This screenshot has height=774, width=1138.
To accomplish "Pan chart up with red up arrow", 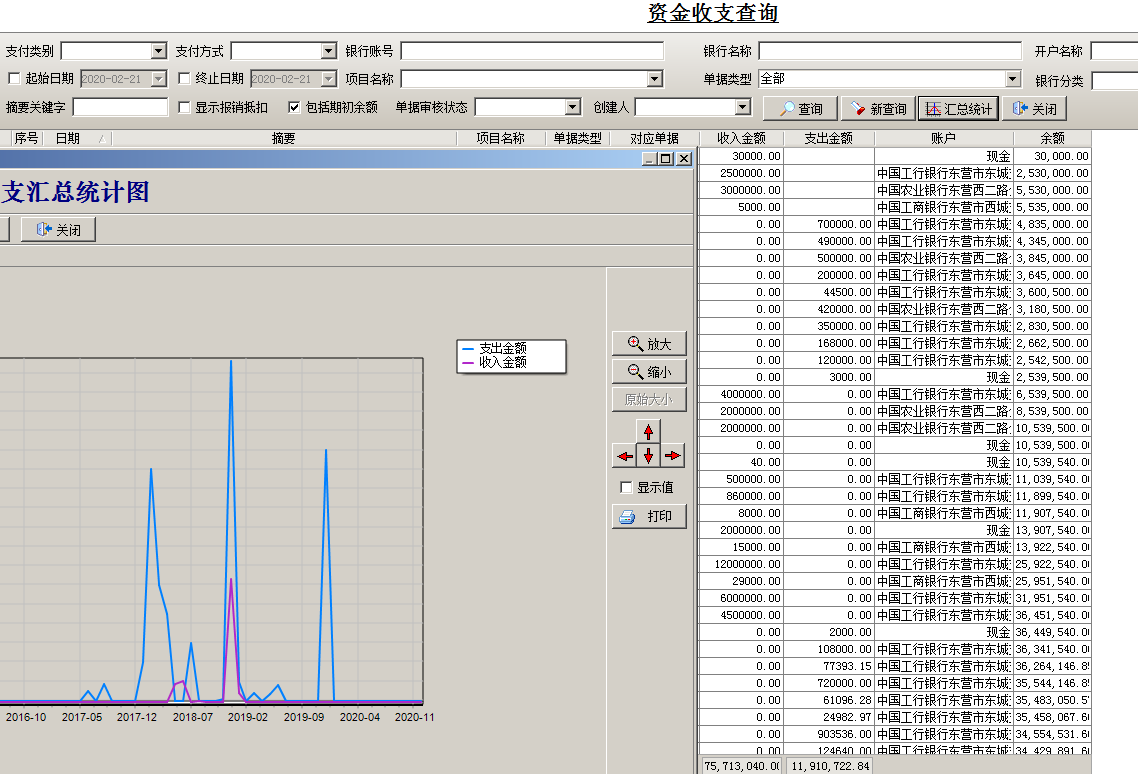I will [x=649, y=432].
